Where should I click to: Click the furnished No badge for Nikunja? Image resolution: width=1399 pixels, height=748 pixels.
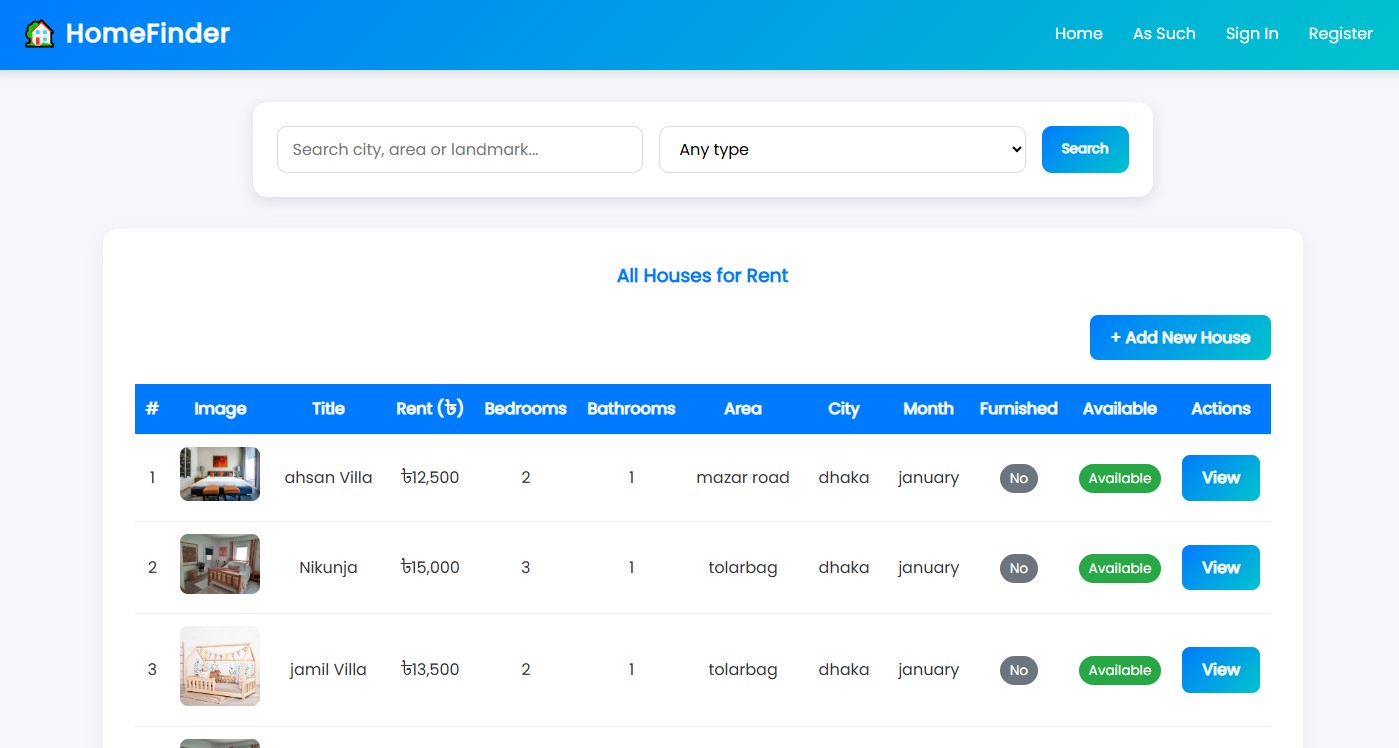click(1019, 568)
